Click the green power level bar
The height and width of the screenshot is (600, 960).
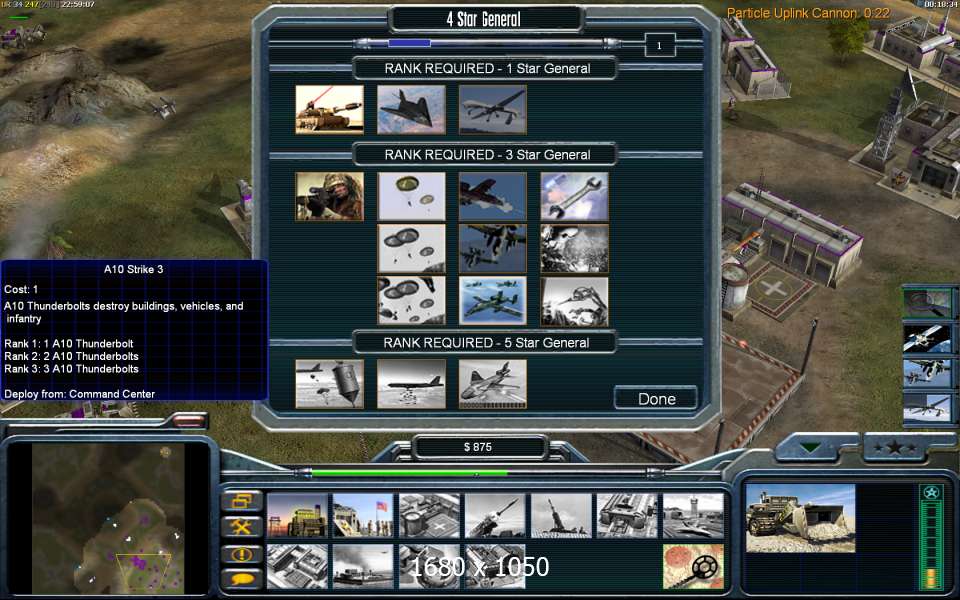(x=476, y=473)
